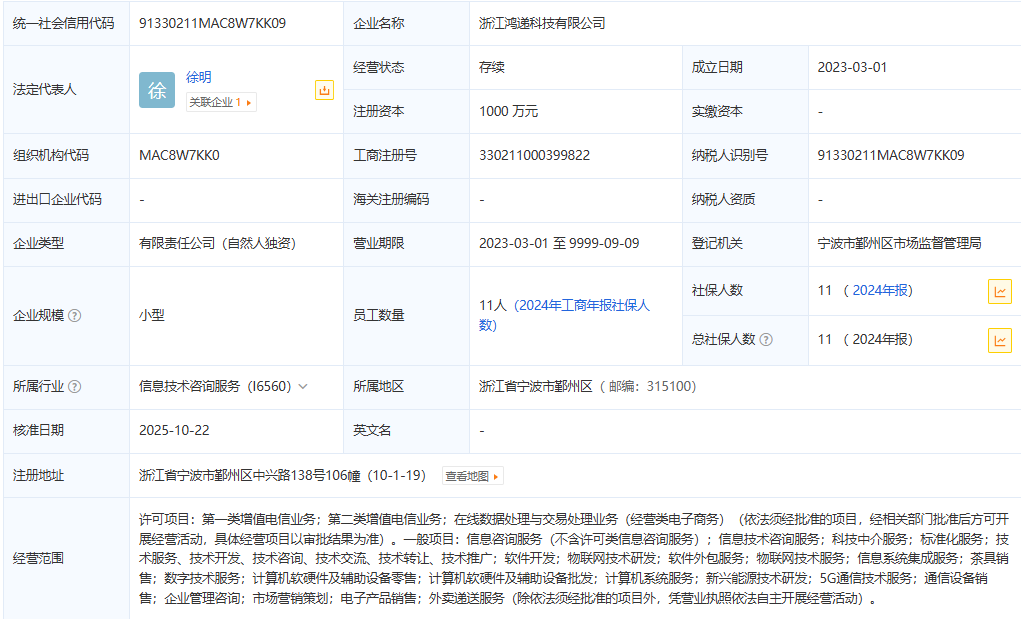The height and width of the screenshot is (619, 1021).
Task: Click the help icon next to 总社保人数
Action: (766, 340)
